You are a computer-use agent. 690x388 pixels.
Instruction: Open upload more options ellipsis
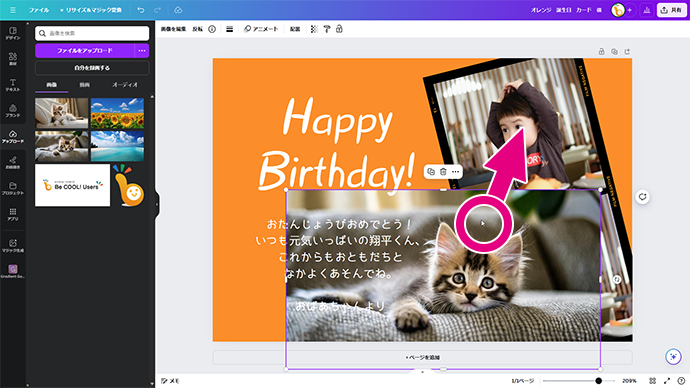[142, 51]
